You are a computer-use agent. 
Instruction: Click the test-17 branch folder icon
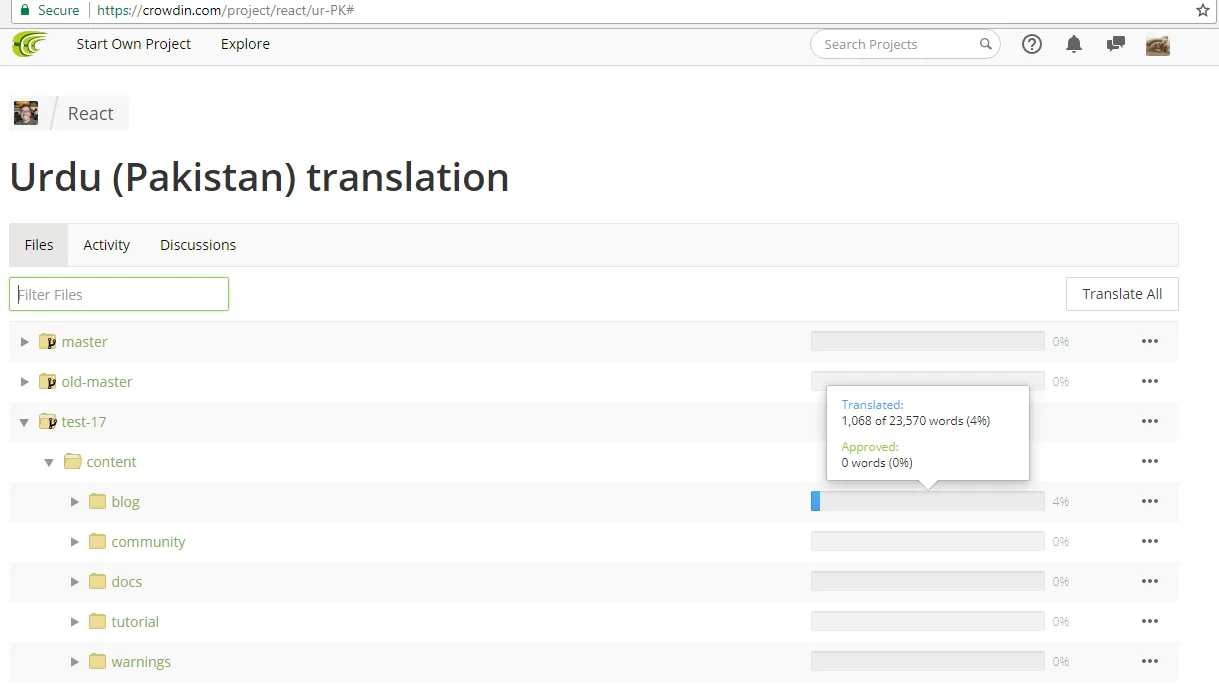click(47, 422)
